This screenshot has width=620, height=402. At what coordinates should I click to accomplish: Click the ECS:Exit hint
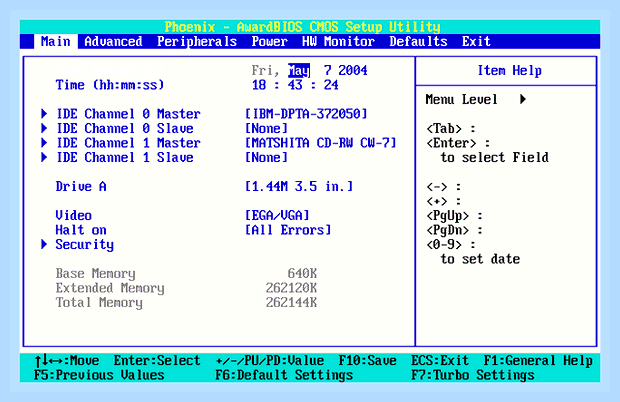(x=440, y=360)
